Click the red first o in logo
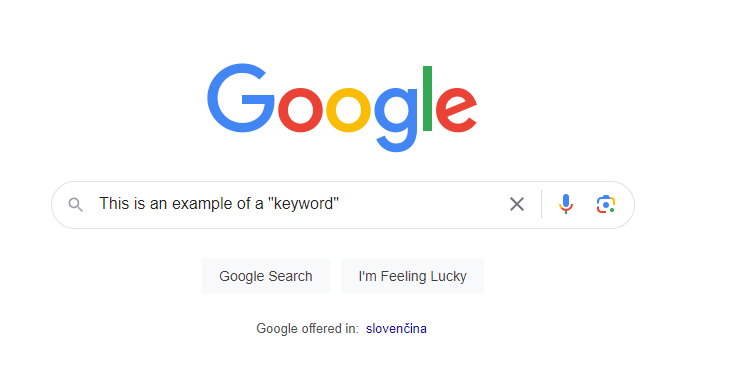The height and width of the screenshot is (389, 734). click(300, 110)
